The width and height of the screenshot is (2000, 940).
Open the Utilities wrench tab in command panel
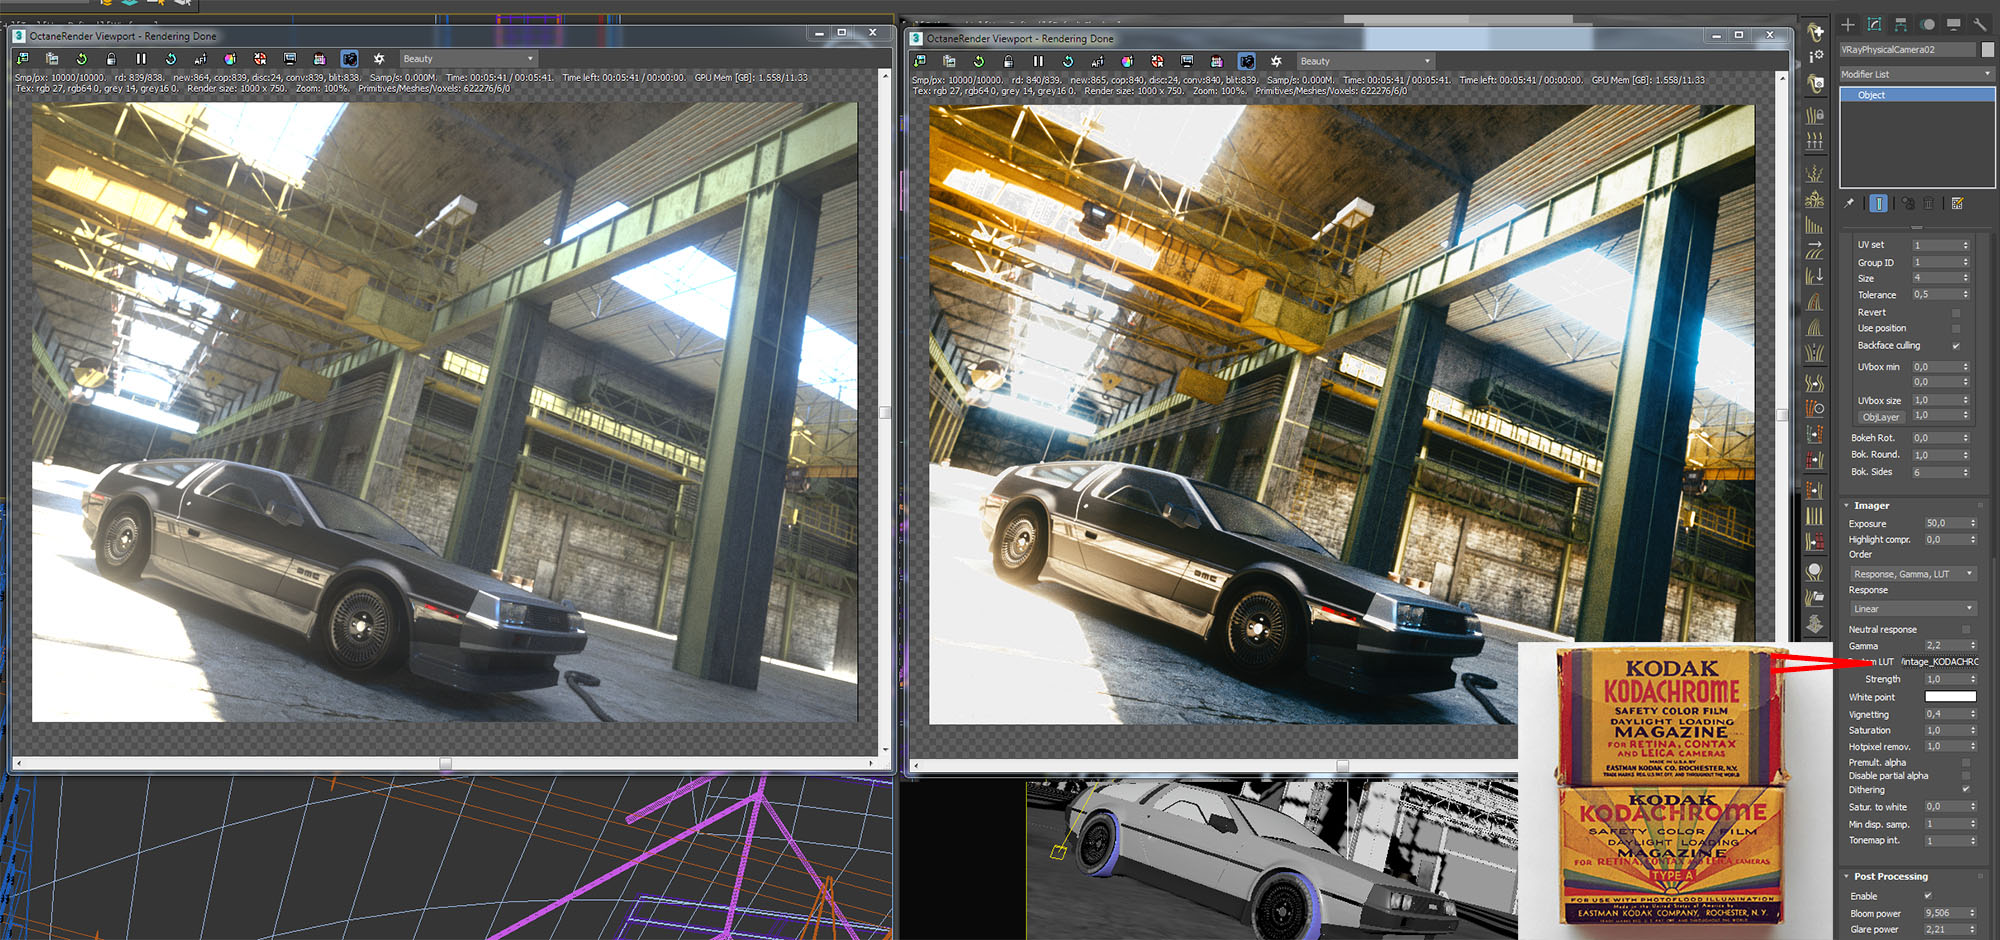point(1979,25)
